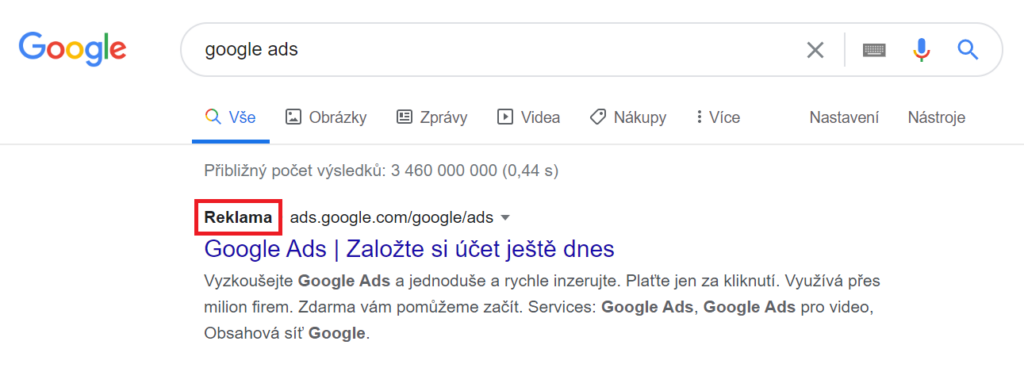Click the newspaper icon beside Zprávy
This screenshot has width=1024, height=368.
tap(404, 117)
